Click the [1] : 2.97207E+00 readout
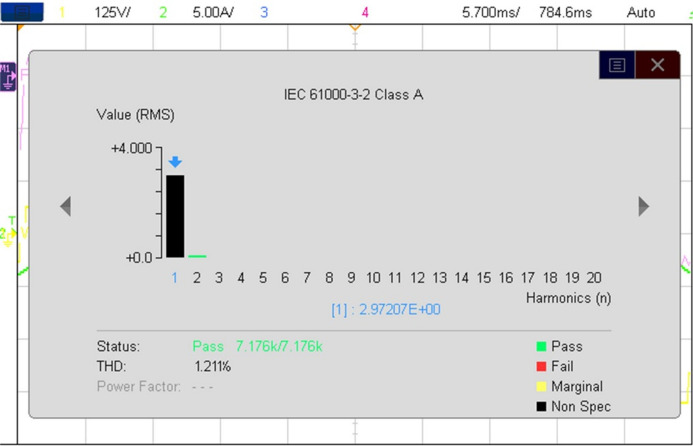Screen dimensions: 693x446 [386, 309]
